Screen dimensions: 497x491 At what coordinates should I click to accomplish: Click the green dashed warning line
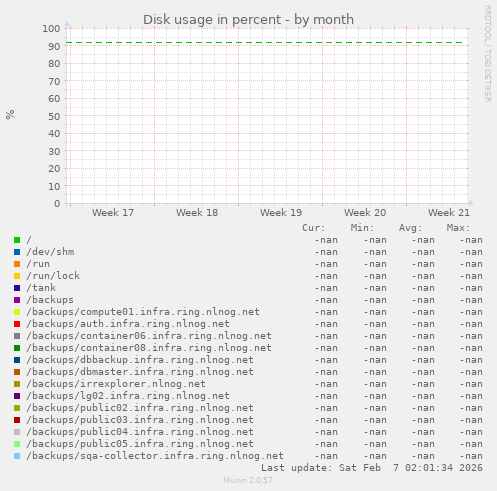[265, 43]
